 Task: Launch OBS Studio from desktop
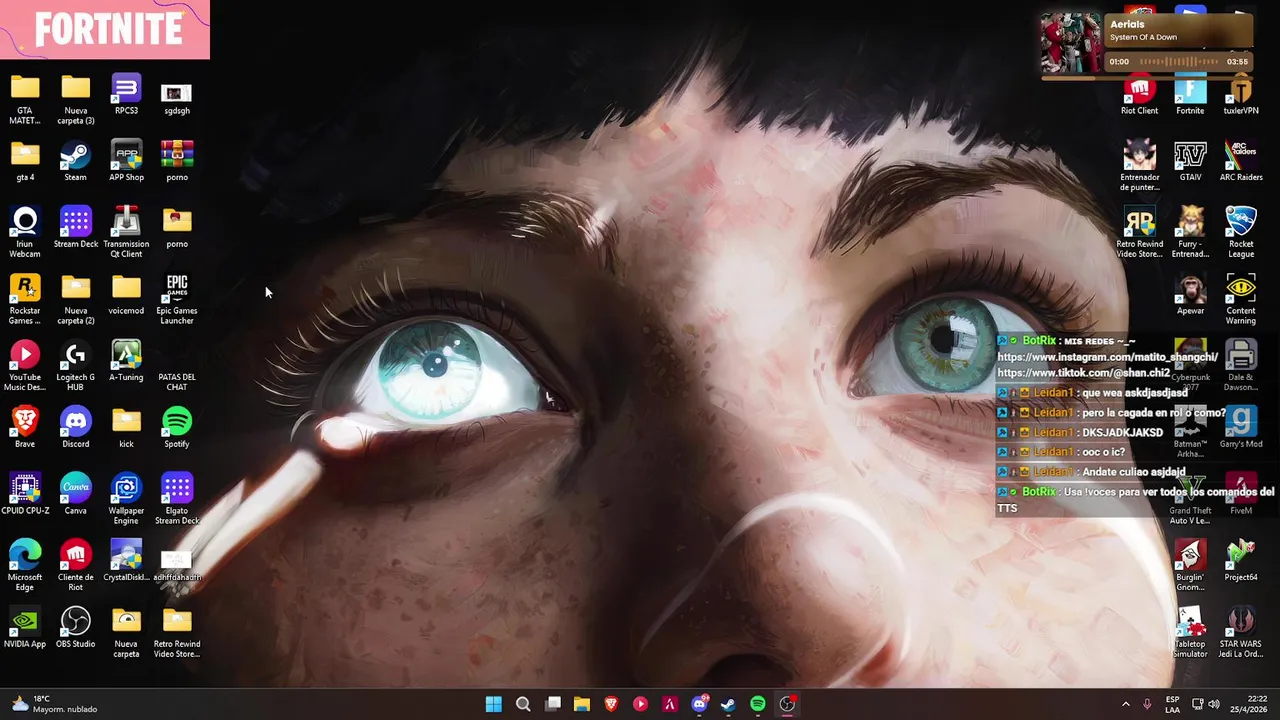tap(75, 628)
